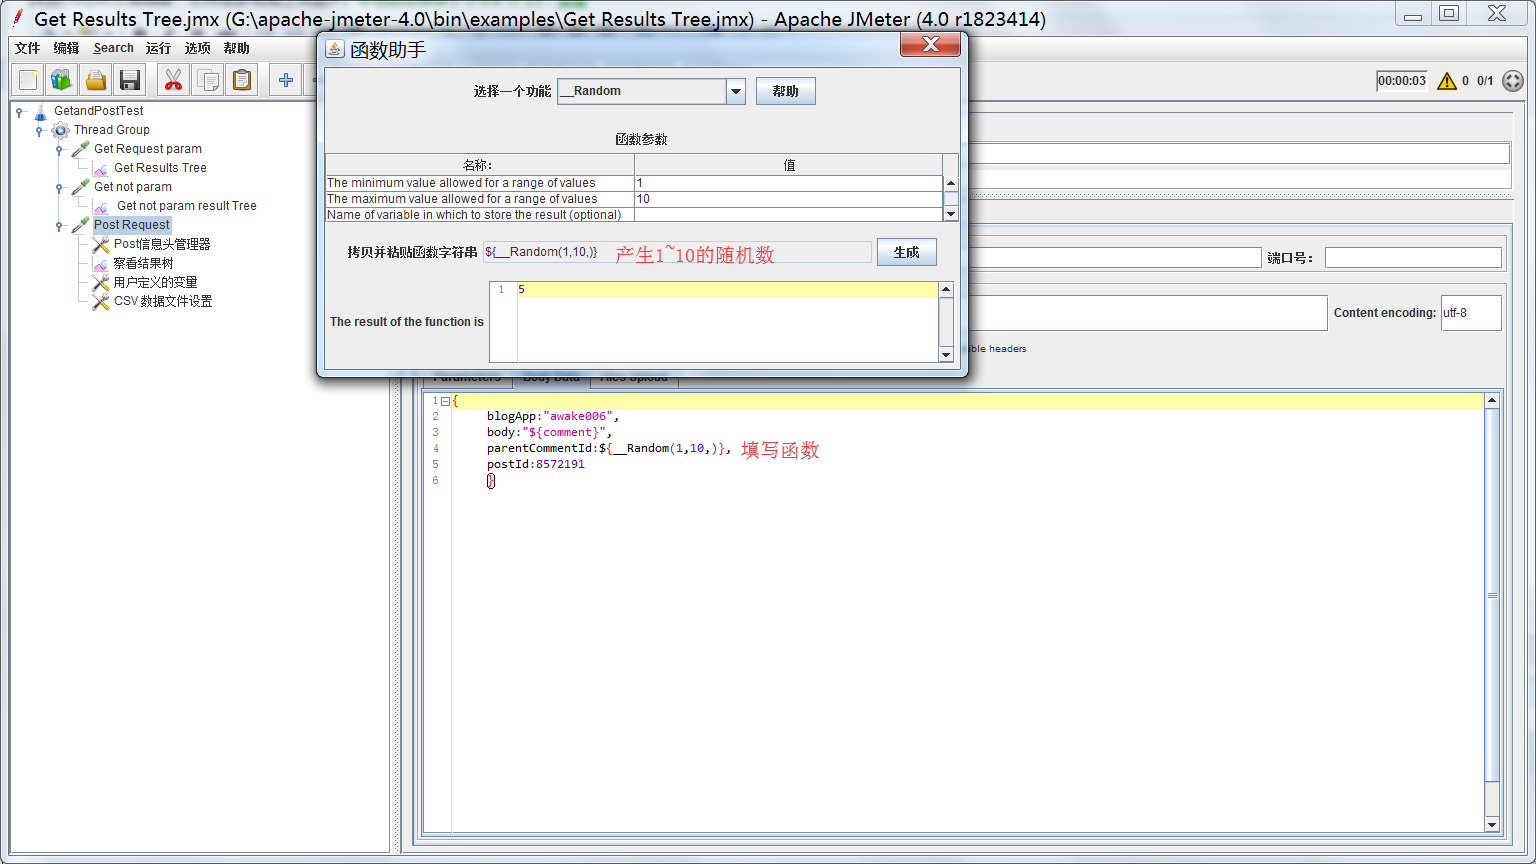Click the Get Request param sampler pipette icon

pos(81,149)
